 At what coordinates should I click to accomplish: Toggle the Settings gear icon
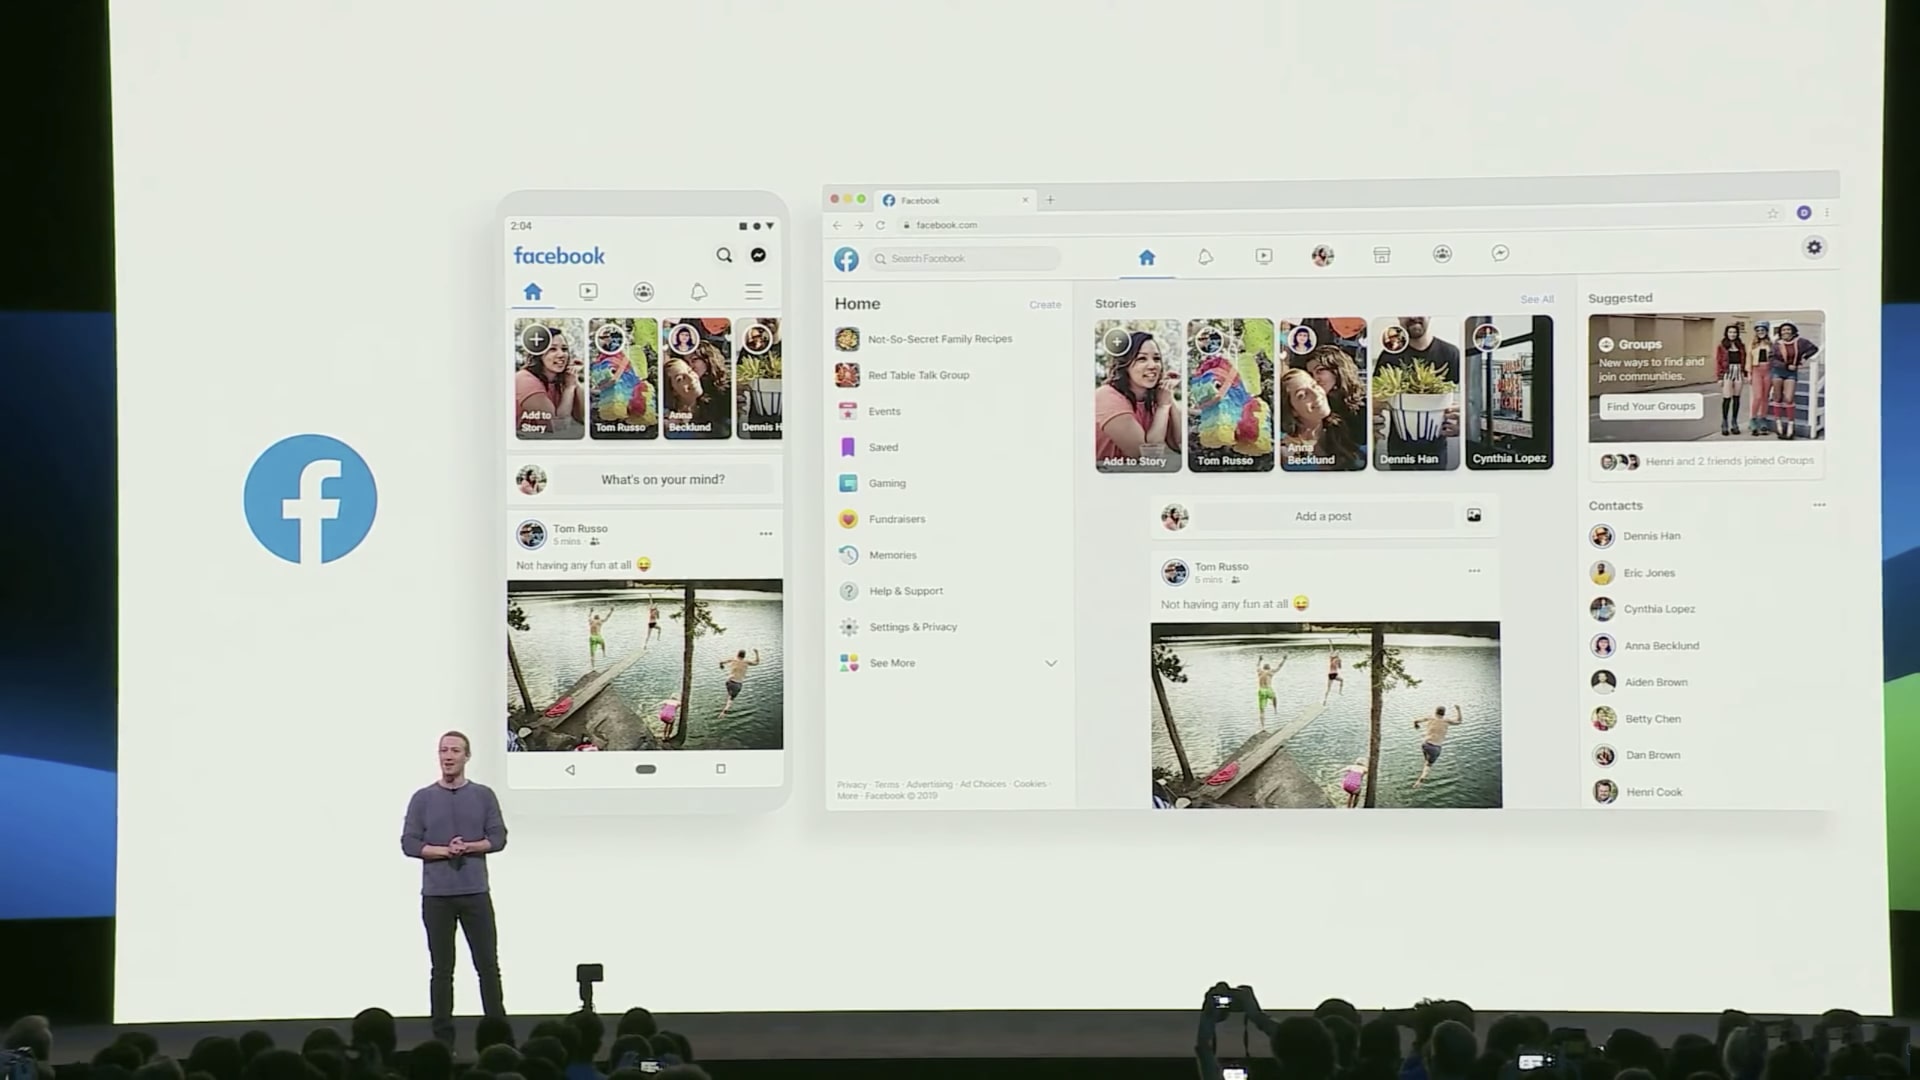[x=1815, y=248]
